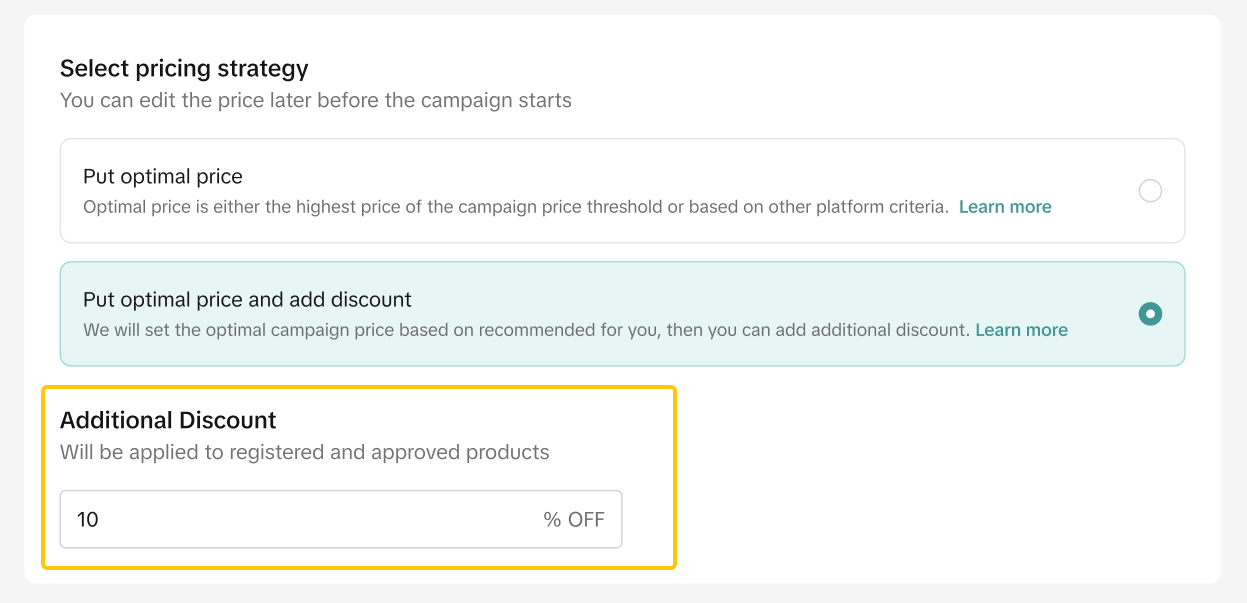The image size is (1247, 603).
Task: Click the optimal price threshold description text
Action: point(515,207)
